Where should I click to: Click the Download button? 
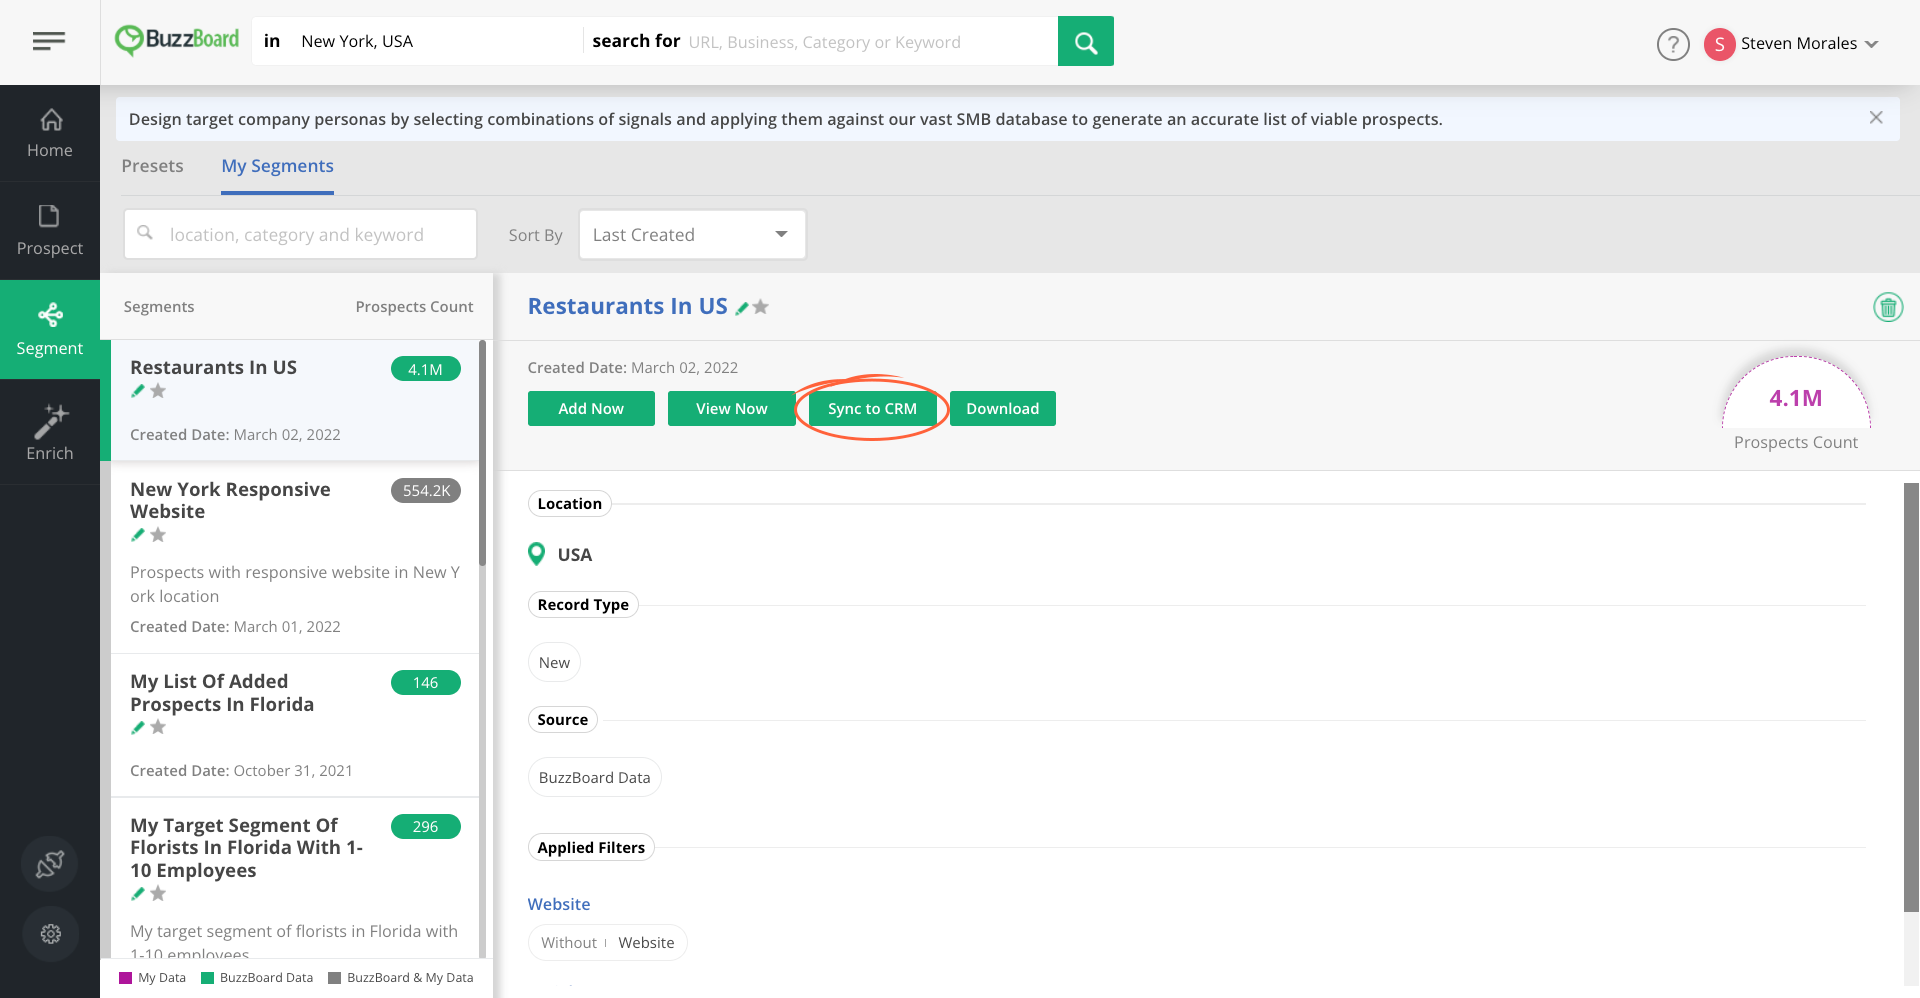pos(1003,409)
